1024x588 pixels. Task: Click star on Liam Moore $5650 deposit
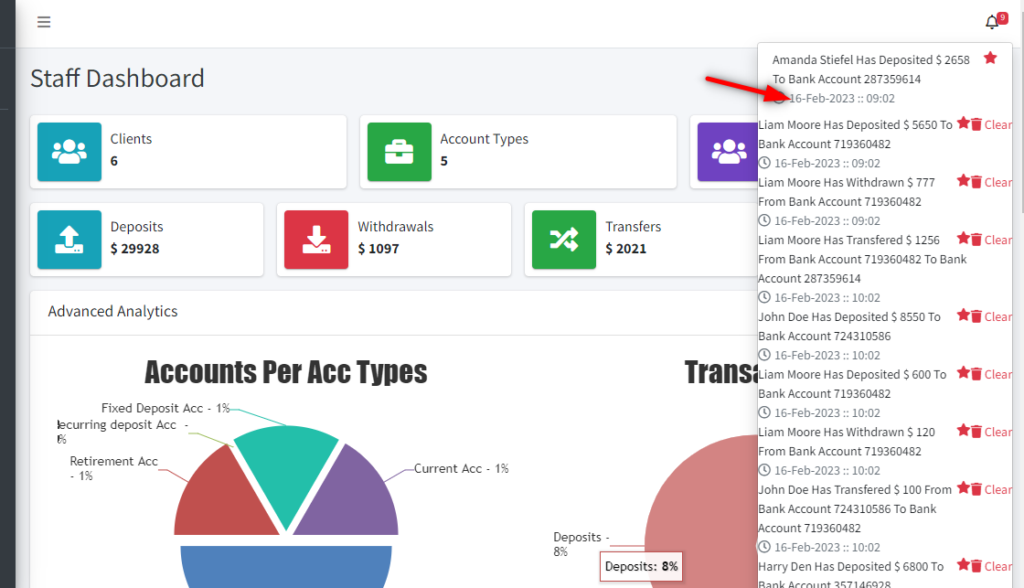(x=963, y=123)
